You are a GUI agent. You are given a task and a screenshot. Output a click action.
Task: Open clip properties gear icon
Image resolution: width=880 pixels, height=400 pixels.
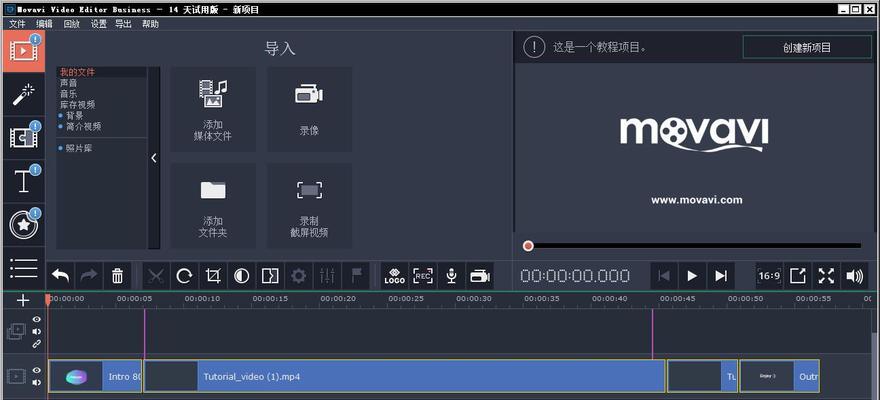tap(299, 275)
